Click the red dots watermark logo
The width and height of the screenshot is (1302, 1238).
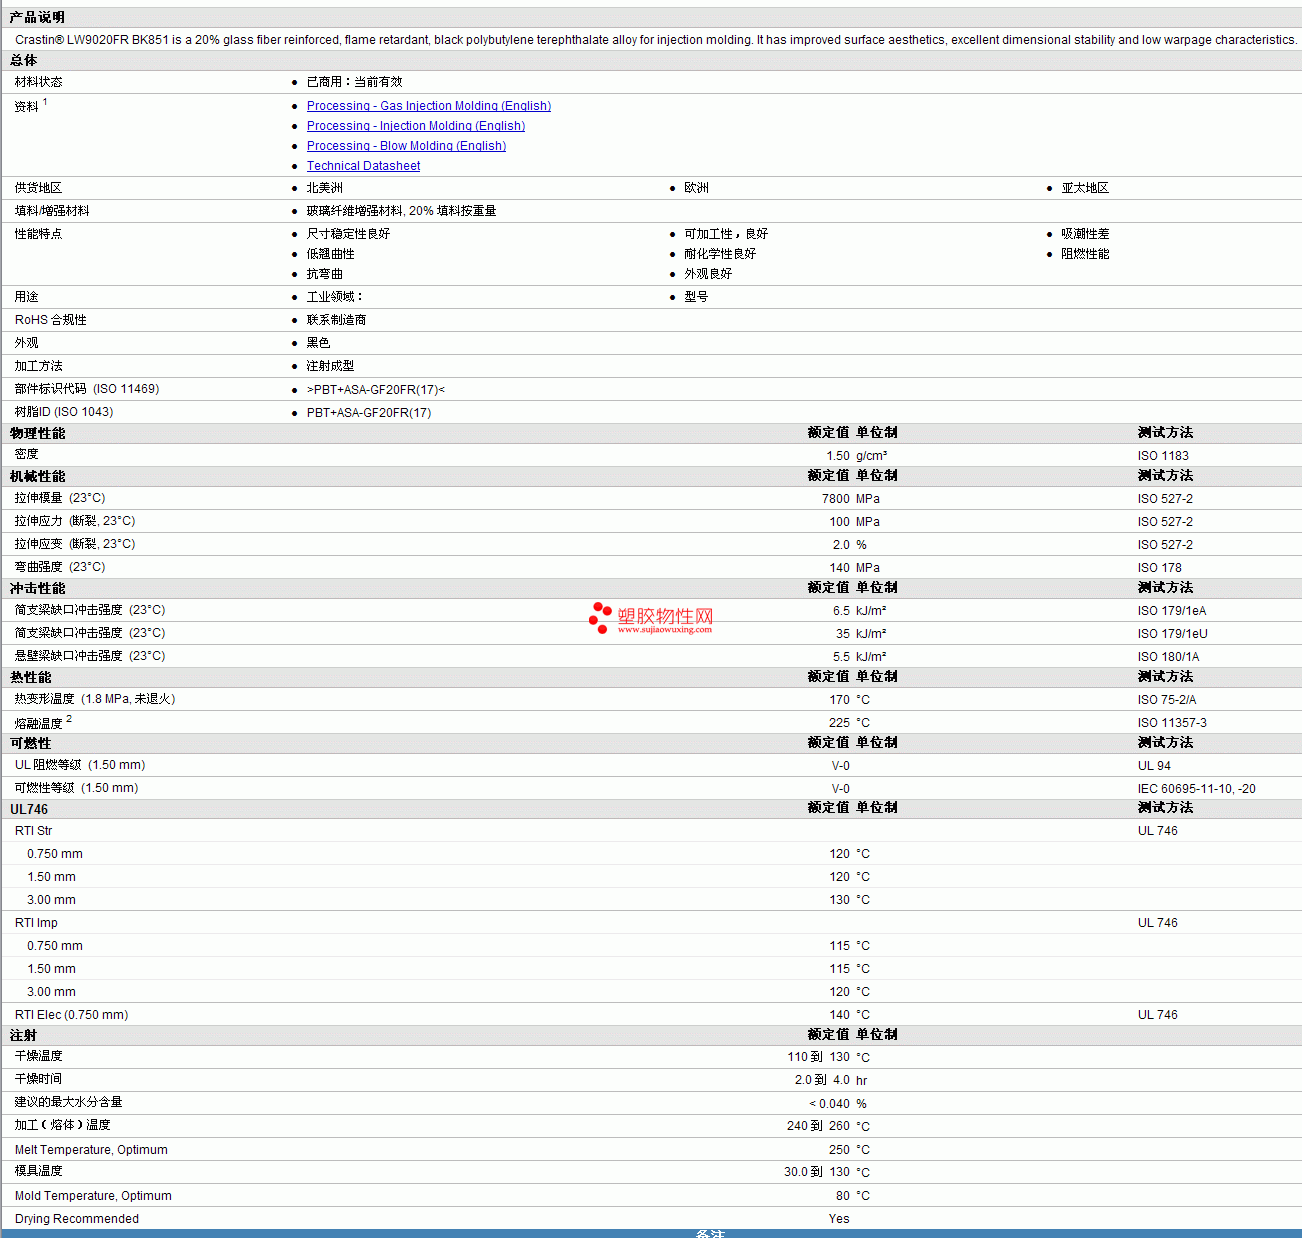click(x=600, y=618)
